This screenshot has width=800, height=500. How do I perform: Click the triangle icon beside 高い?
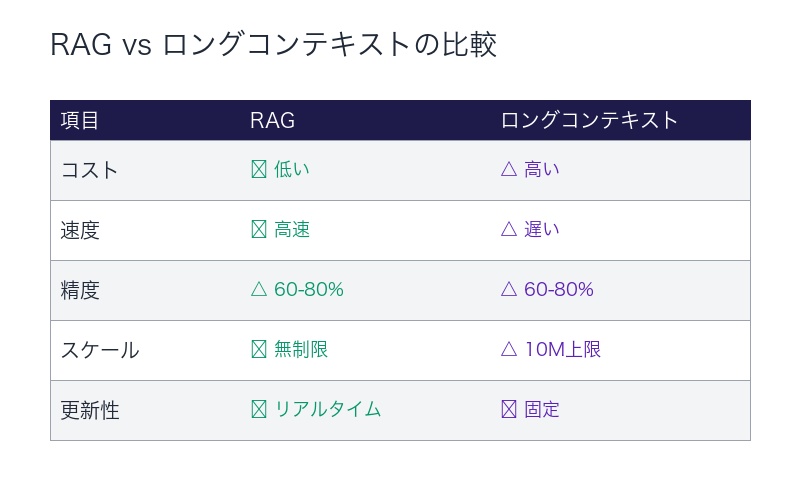point(509,170)
